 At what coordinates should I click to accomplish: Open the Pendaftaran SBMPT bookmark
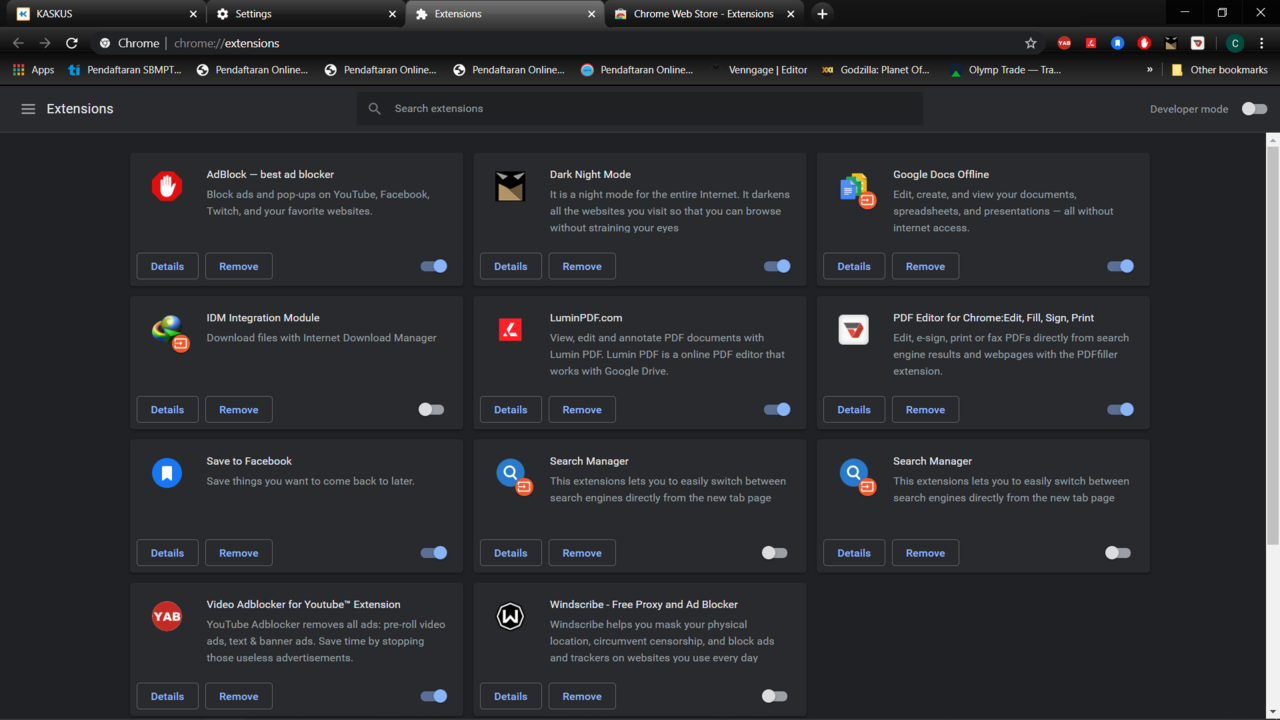[x=125, y=70]
